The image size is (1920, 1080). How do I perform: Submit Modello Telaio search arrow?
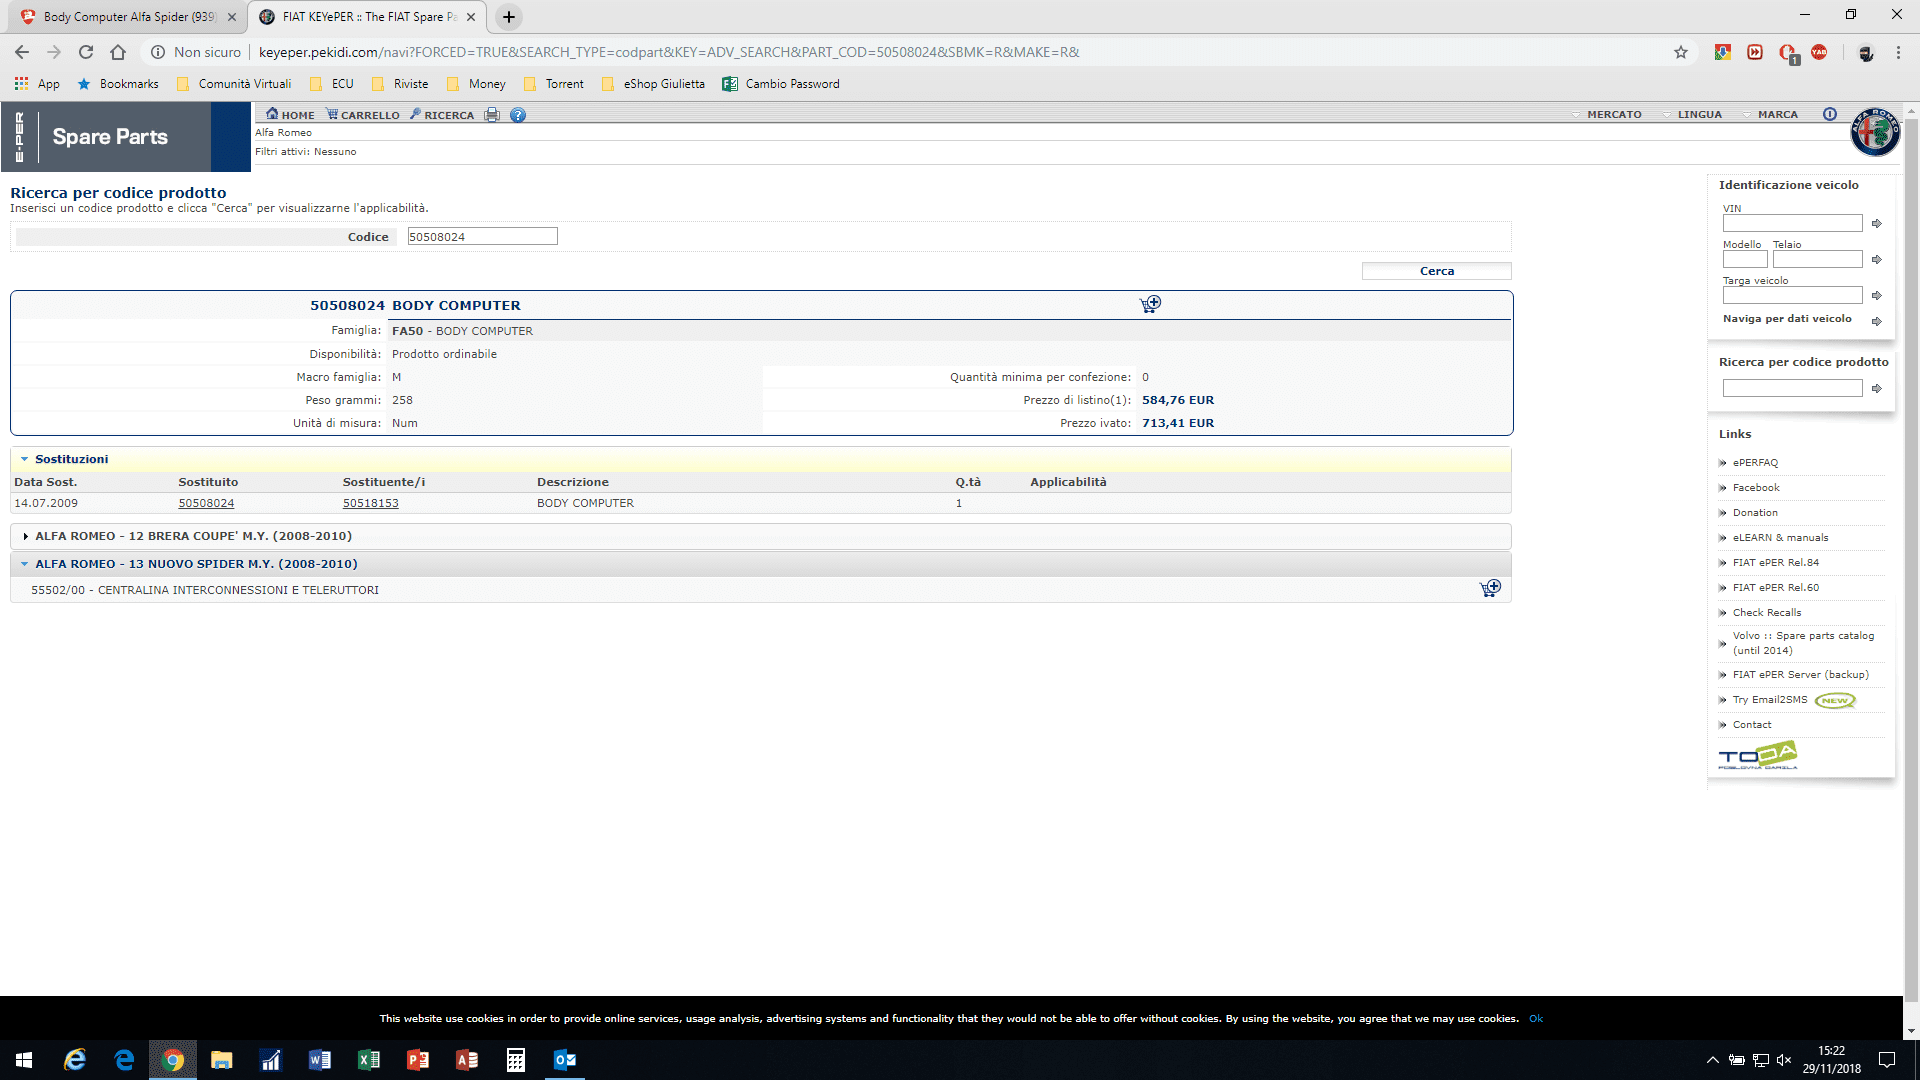1877,260
